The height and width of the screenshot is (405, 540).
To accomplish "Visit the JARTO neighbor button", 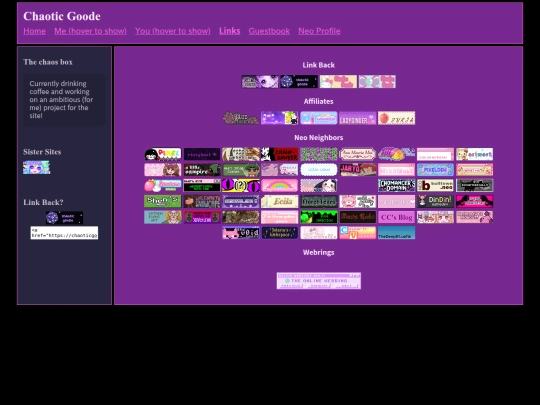I will (x=357, y=170).
